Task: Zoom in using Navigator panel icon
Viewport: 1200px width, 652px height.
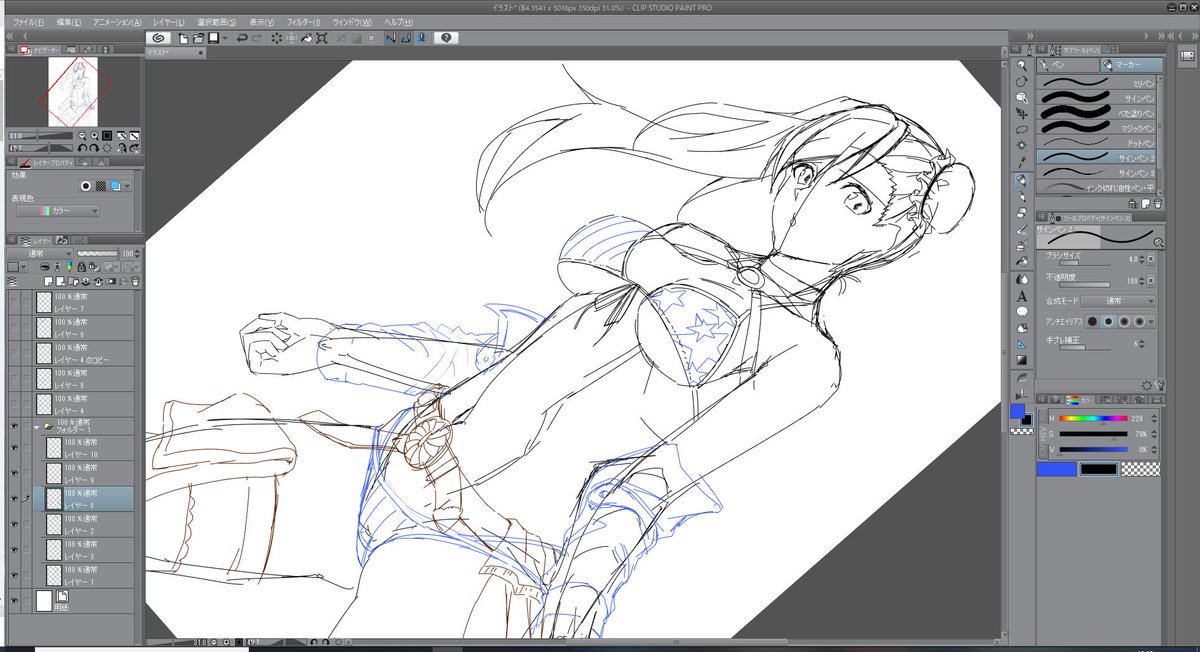Action: (96, 135)
